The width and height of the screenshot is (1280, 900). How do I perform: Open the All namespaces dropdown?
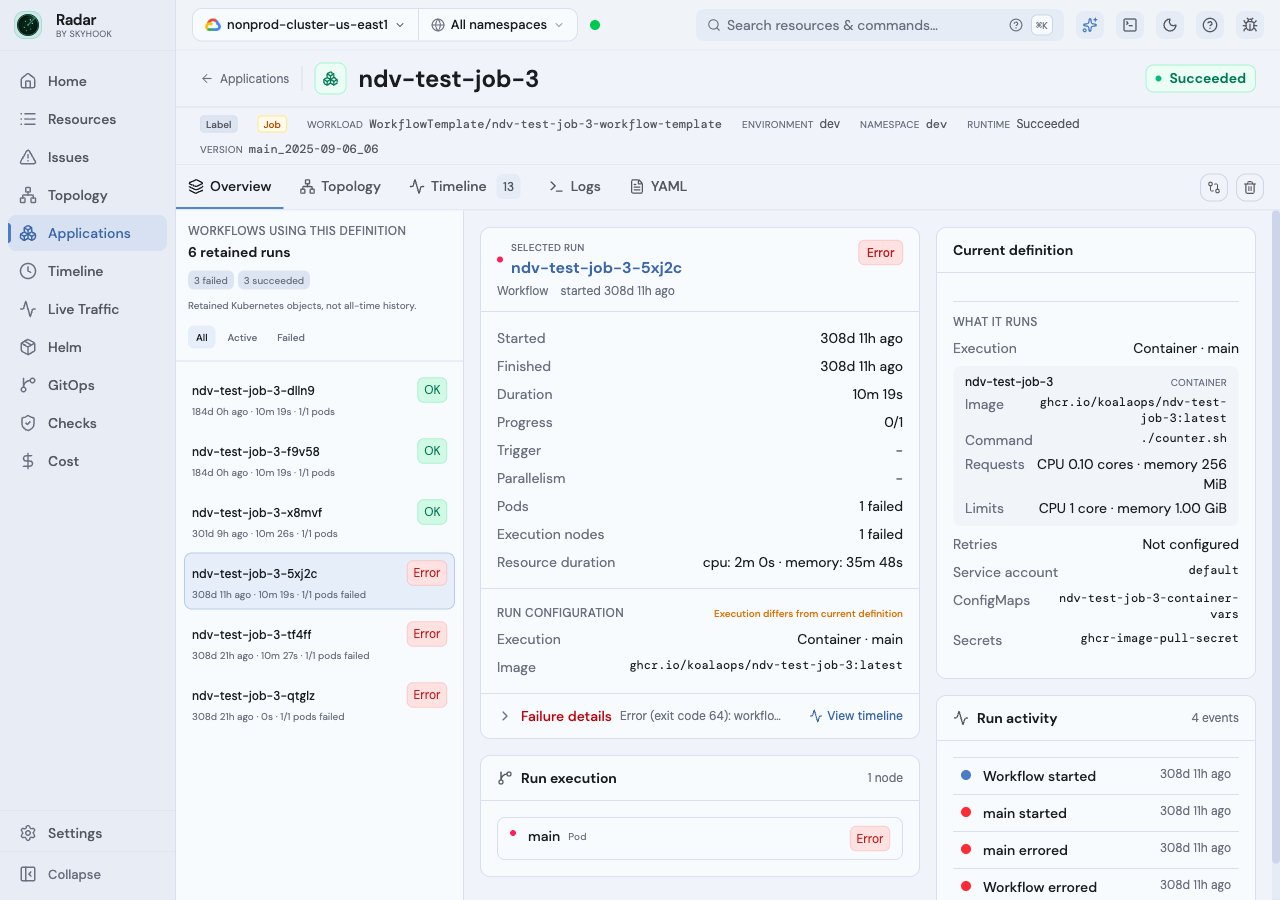point(497,25)
